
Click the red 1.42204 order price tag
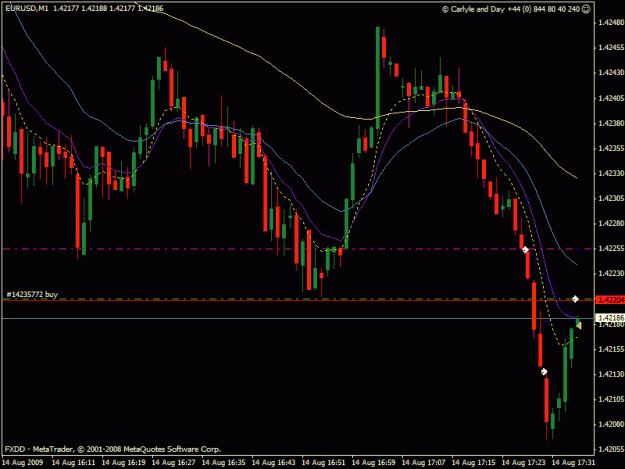coord(610,300)
